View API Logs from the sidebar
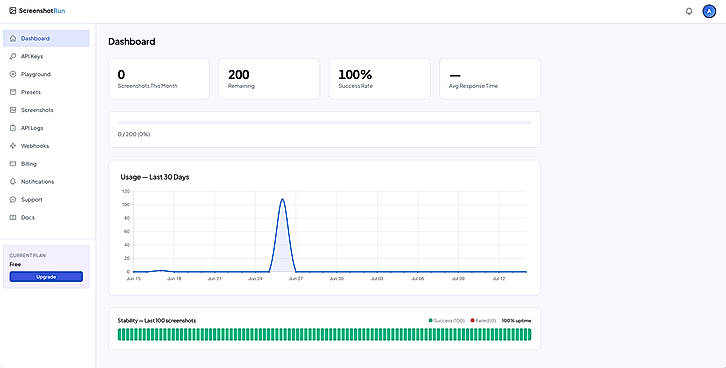Image resolution: width=726 pixels, height=368 pixels. (46, 128)
